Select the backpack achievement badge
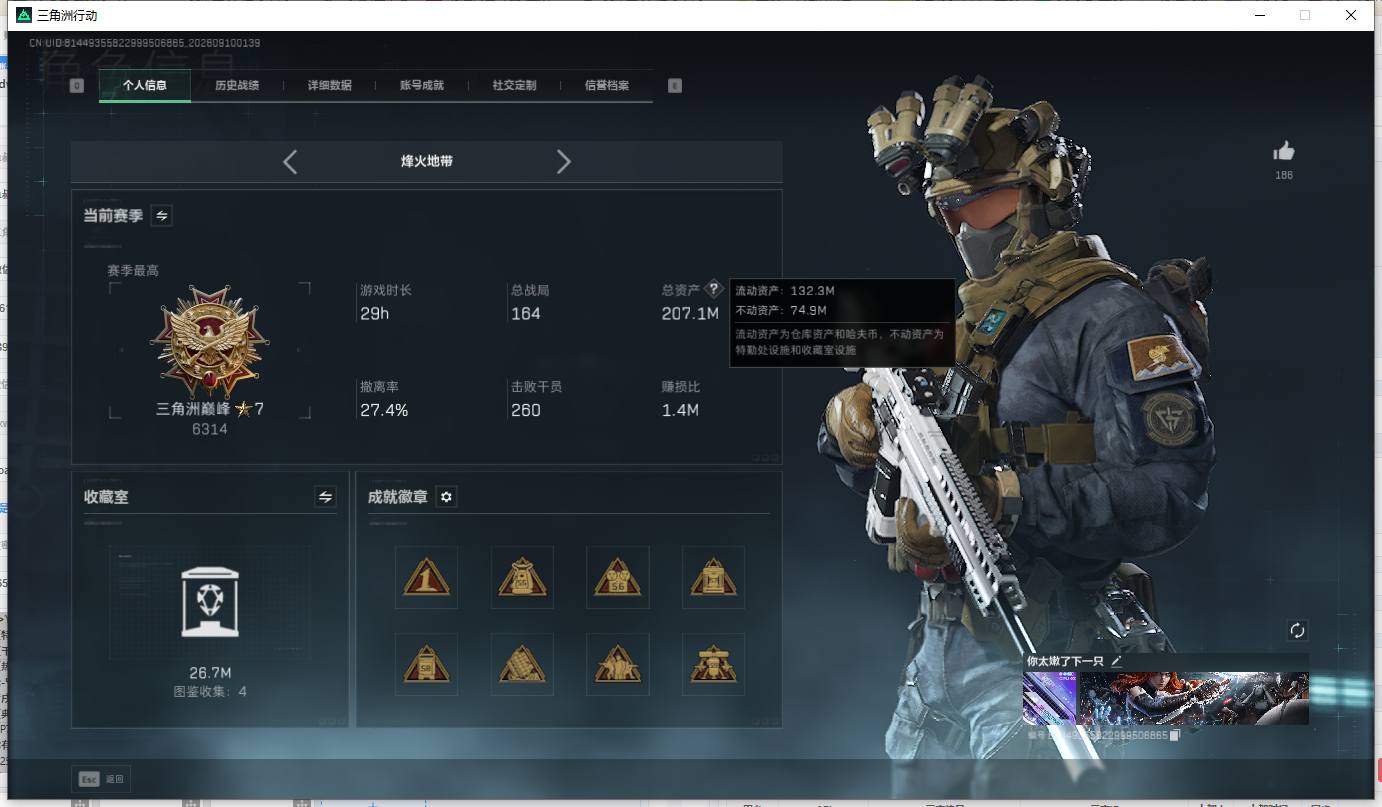Screen dimensions: 1382x807 click(522, 577)
